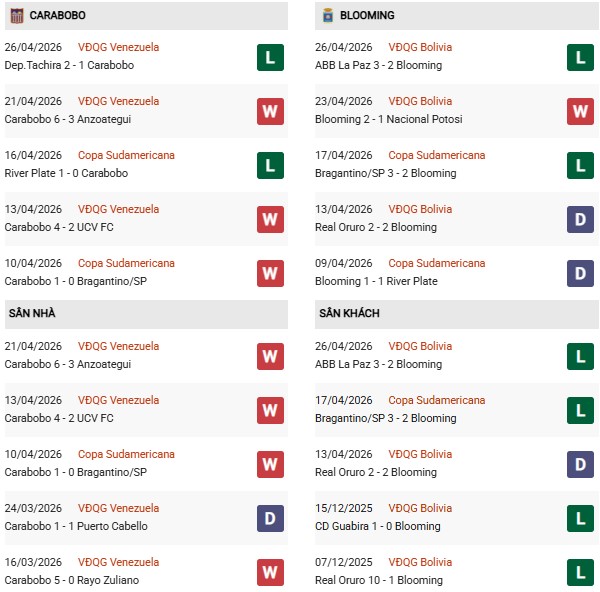The image size is (600, 592).
Task: Click the L badge for CD Guabira 1-0 Blooming
Action: pyautogui.click(x=580, y=518)
